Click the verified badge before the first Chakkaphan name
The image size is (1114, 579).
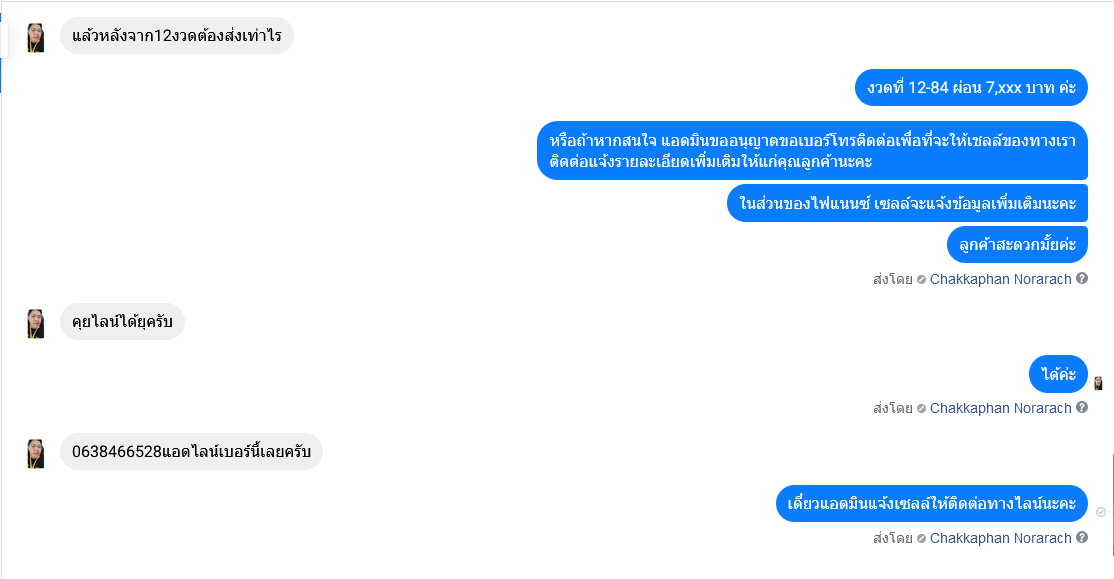coord(921,280)
